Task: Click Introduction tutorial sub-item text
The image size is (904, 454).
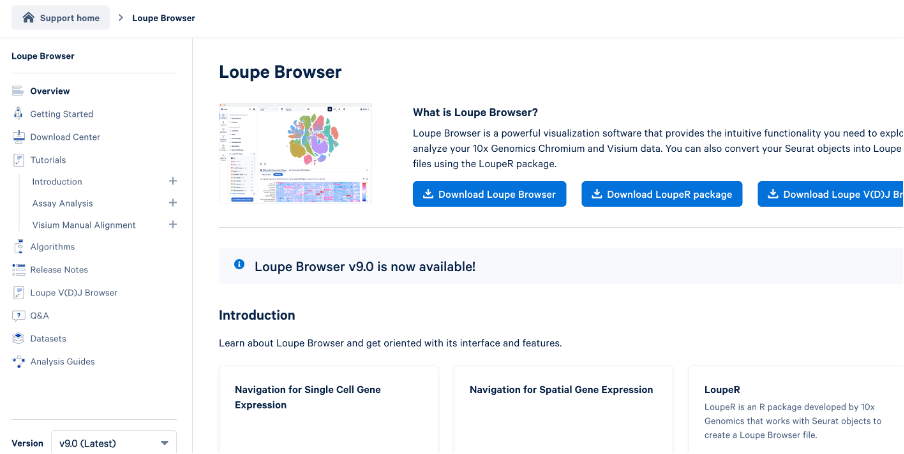Action: [57, 181]
